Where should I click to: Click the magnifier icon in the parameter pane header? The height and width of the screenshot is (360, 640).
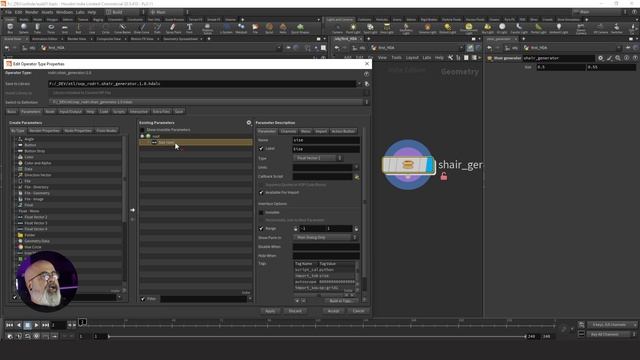[618, 58]
